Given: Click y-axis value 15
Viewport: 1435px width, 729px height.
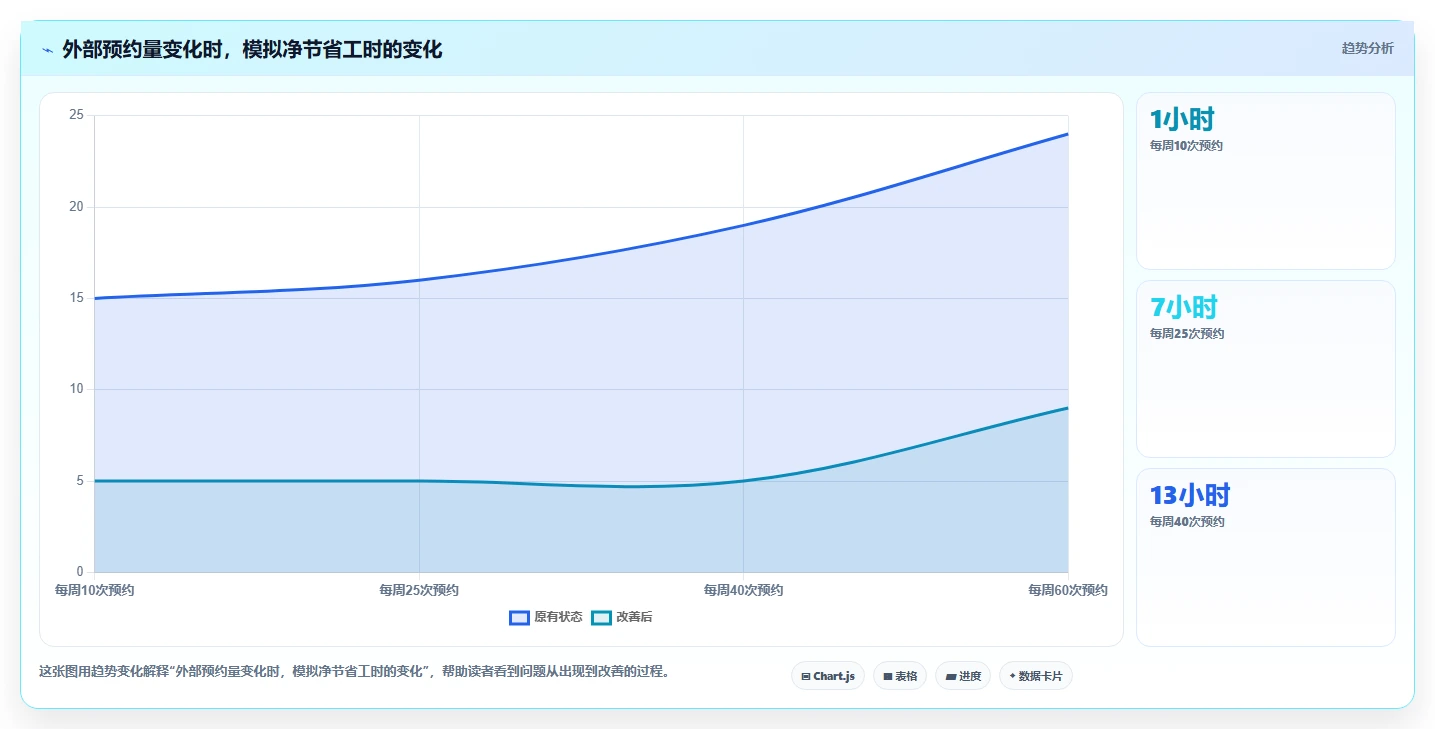Looking at the screenshot, I should tap(76, 298).
